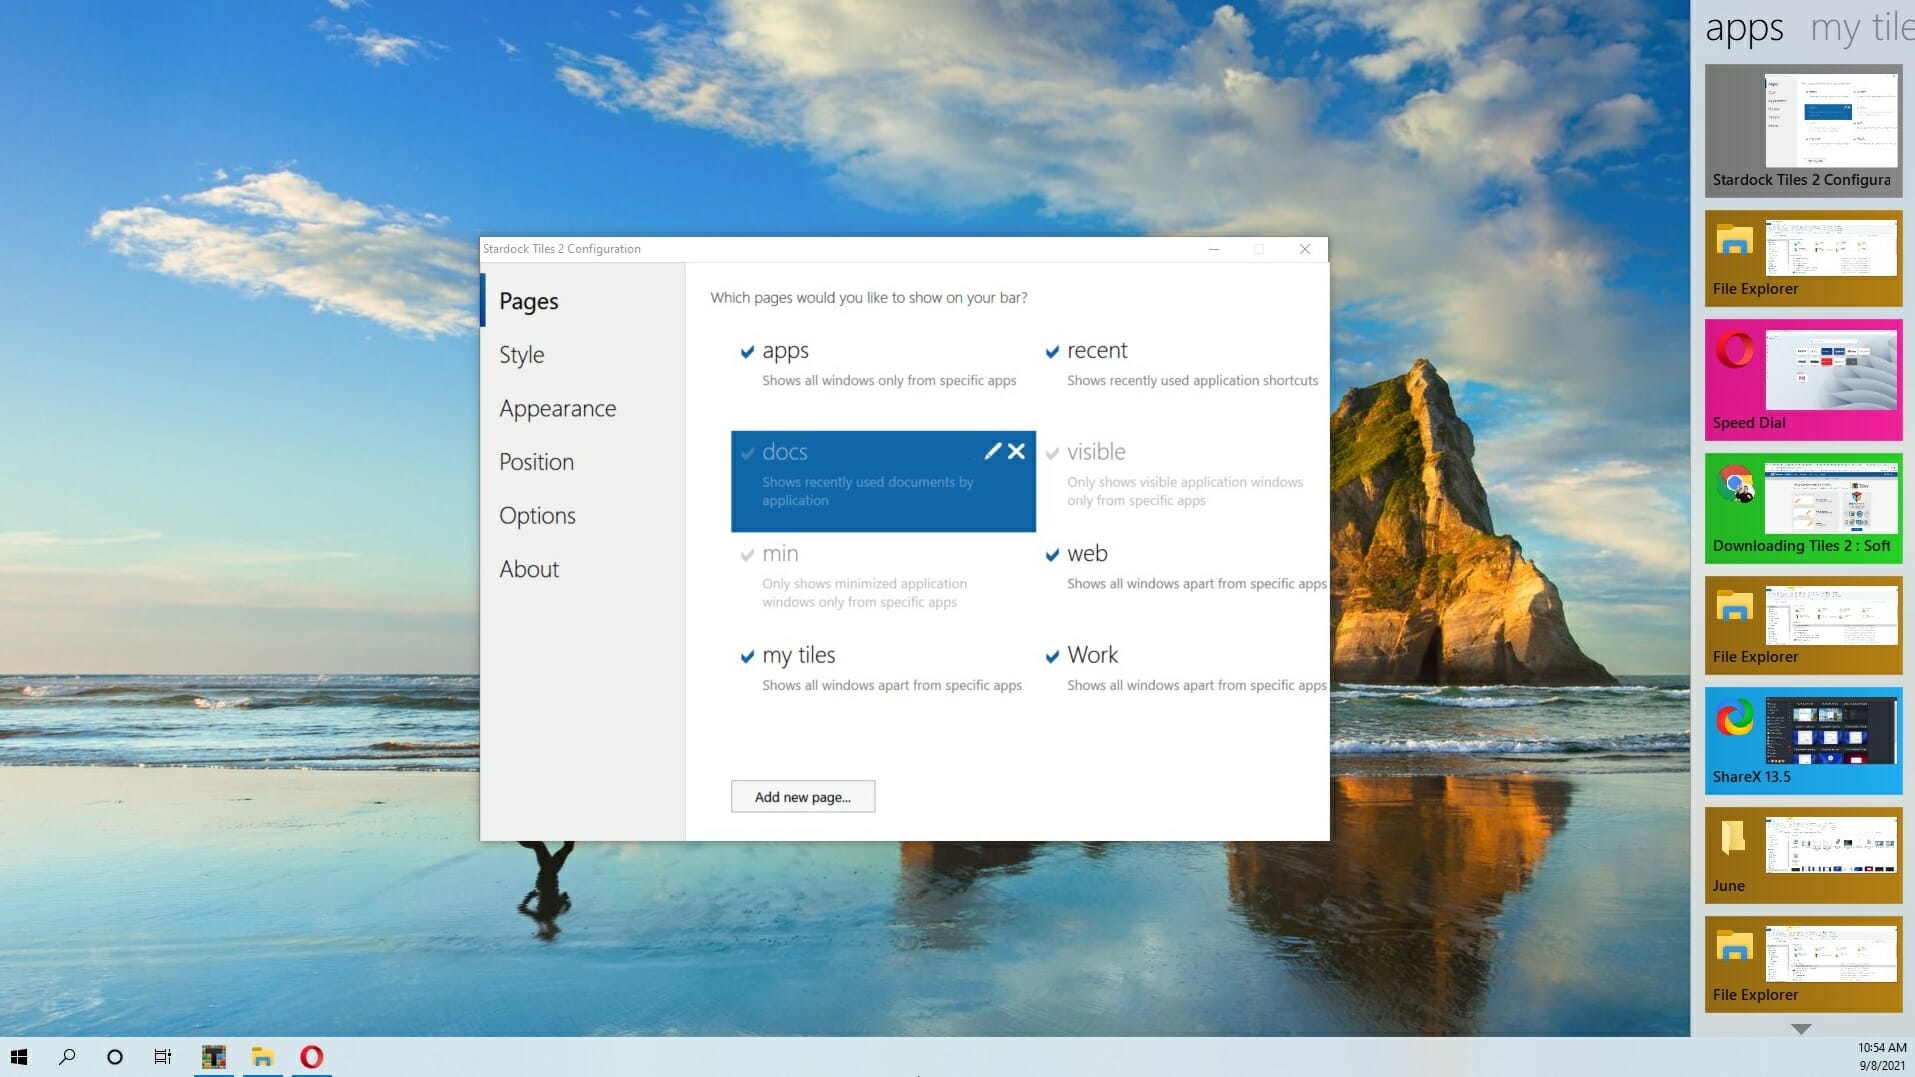Click the pencil icon to edit the docs page

[x=993, y=452]
